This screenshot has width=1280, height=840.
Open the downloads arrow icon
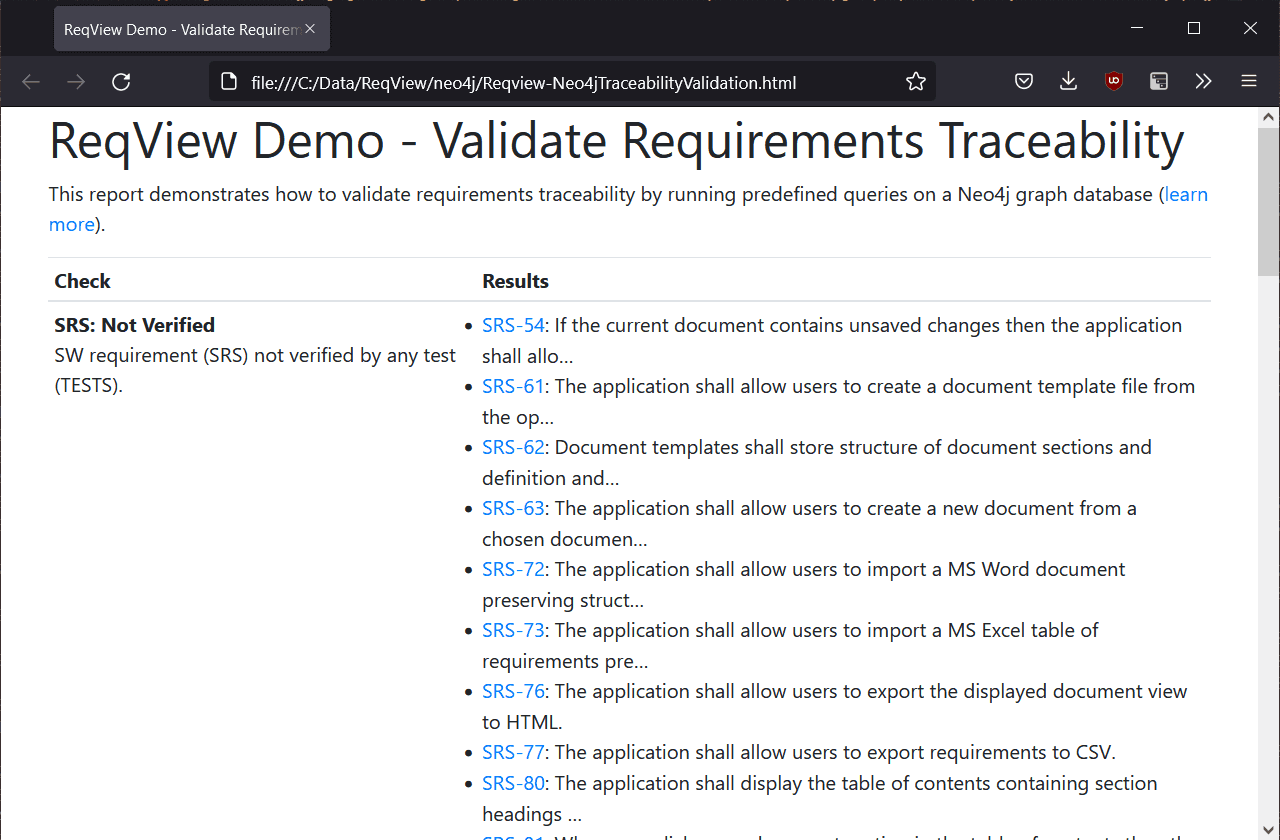(x=1069, y=82)
